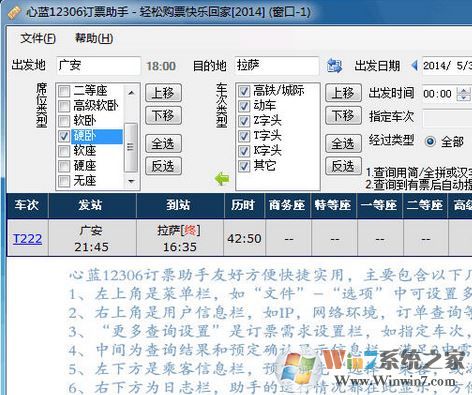Click the 特等座 column header
The image size is (472, 395).
[333, 205]
